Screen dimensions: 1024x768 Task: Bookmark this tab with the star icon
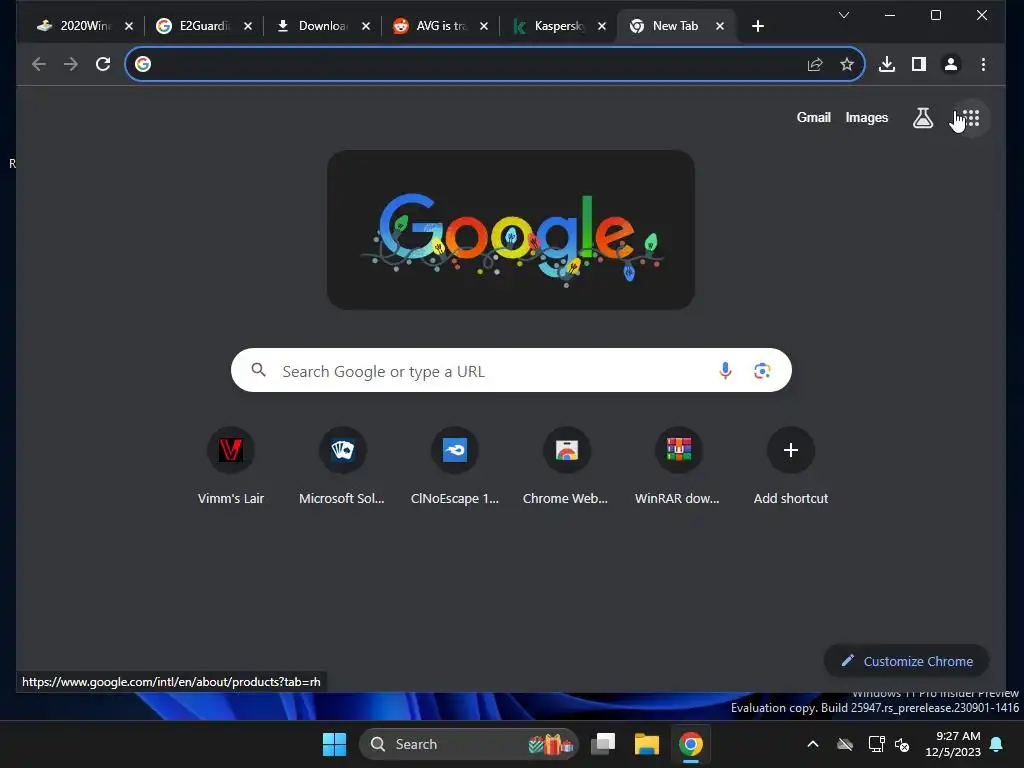click(x=846, y=64)
